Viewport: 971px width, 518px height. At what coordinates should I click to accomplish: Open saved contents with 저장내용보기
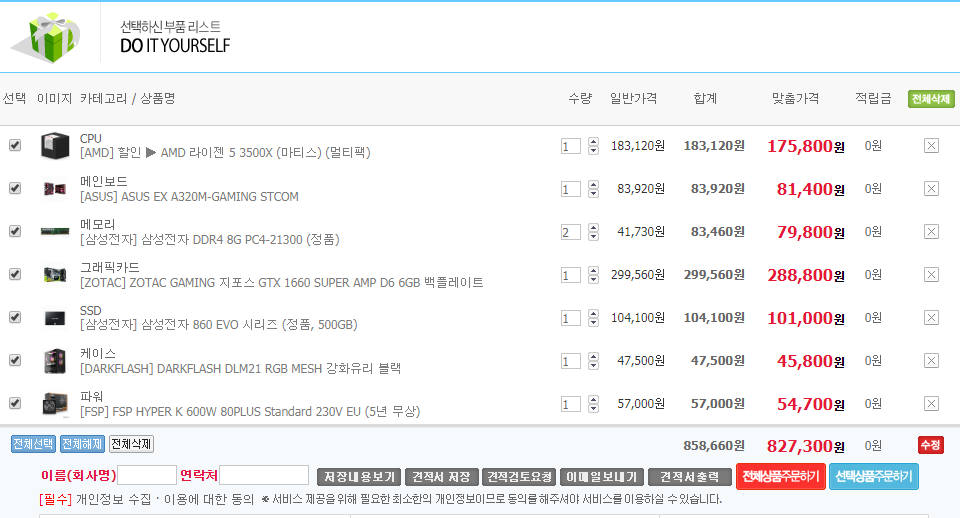(359, 476)
